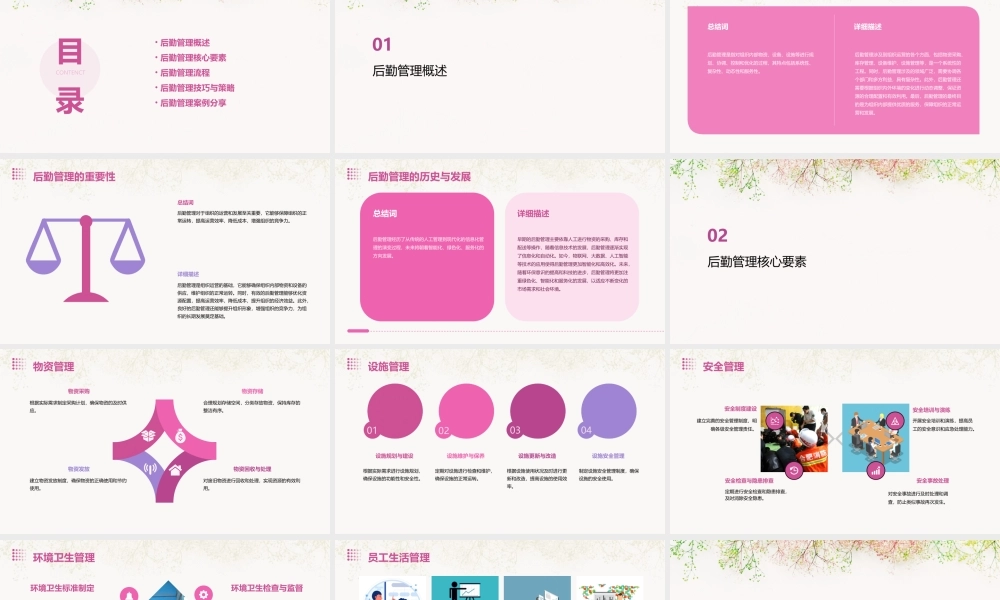This screenshot has width=1000, height=600.
Task: Select the balance scale graphic in 后勤管理的重要性 slide
Action: (x=85, y=258)
